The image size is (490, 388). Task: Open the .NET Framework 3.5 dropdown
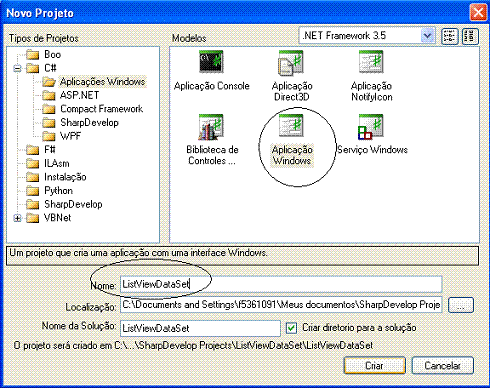pyautogui.click(x=428, y=36)
